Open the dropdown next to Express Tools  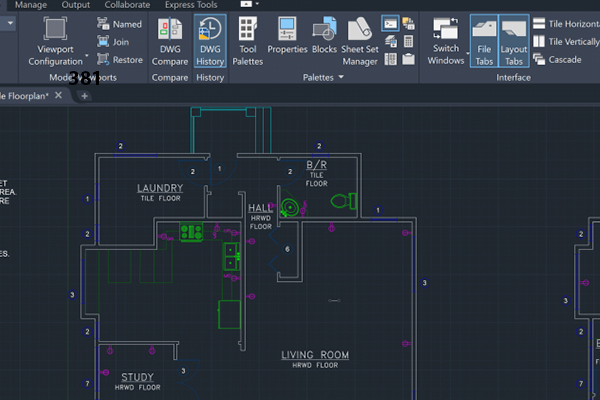click(x=257, y=4)
